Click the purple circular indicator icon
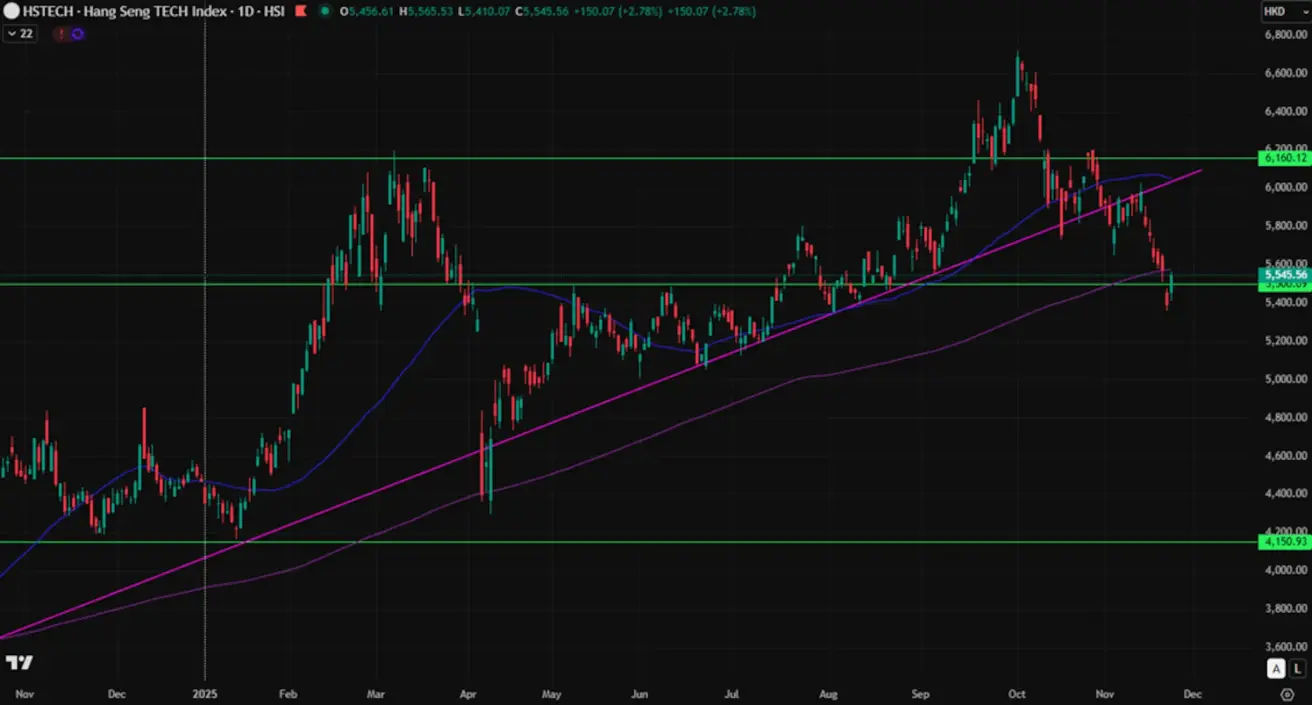 click(77, 33)
